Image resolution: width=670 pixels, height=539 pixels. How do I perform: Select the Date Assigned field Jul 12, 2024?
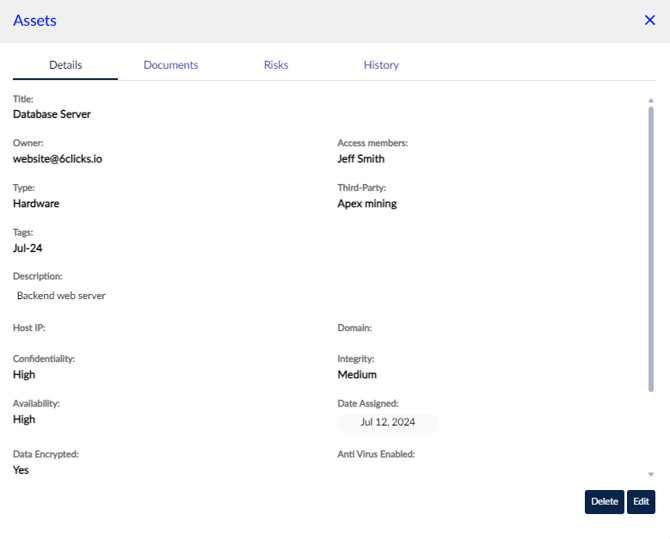click(387, 423)
